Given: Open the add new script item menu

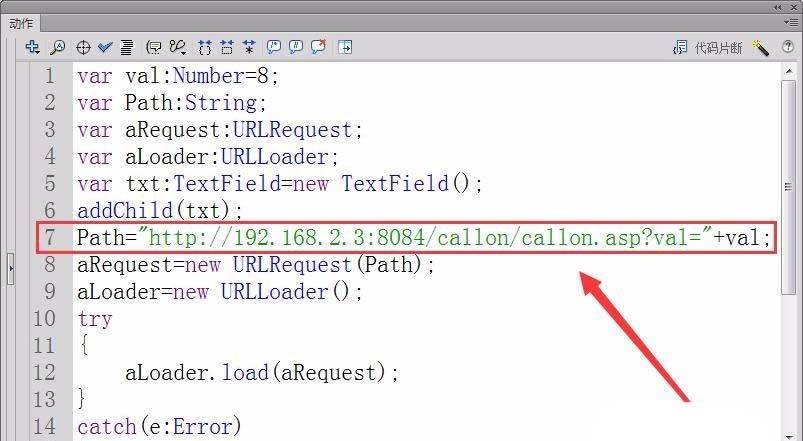Looking at the screenshot, I should coord(32,47).
